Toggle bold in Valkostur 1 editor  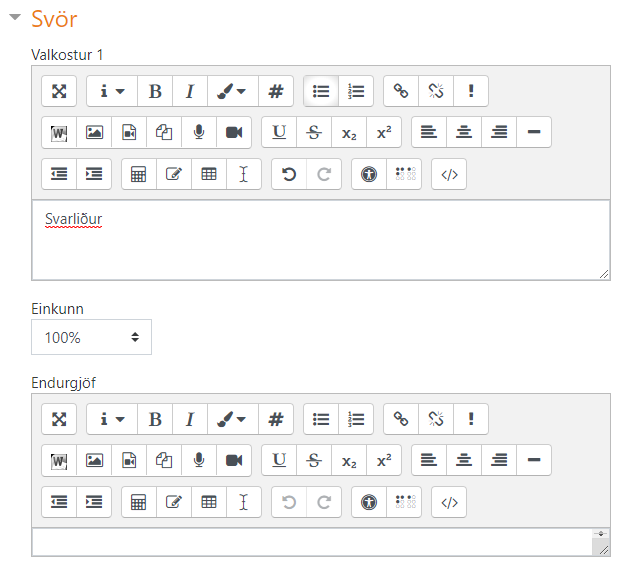(155, 91)
